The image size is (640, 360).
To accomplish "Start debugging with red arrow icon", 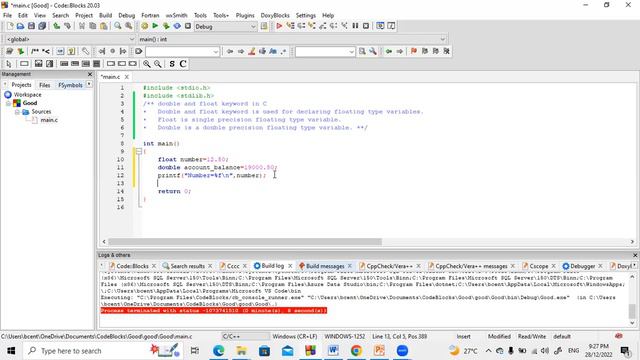I will click(279, 26).
